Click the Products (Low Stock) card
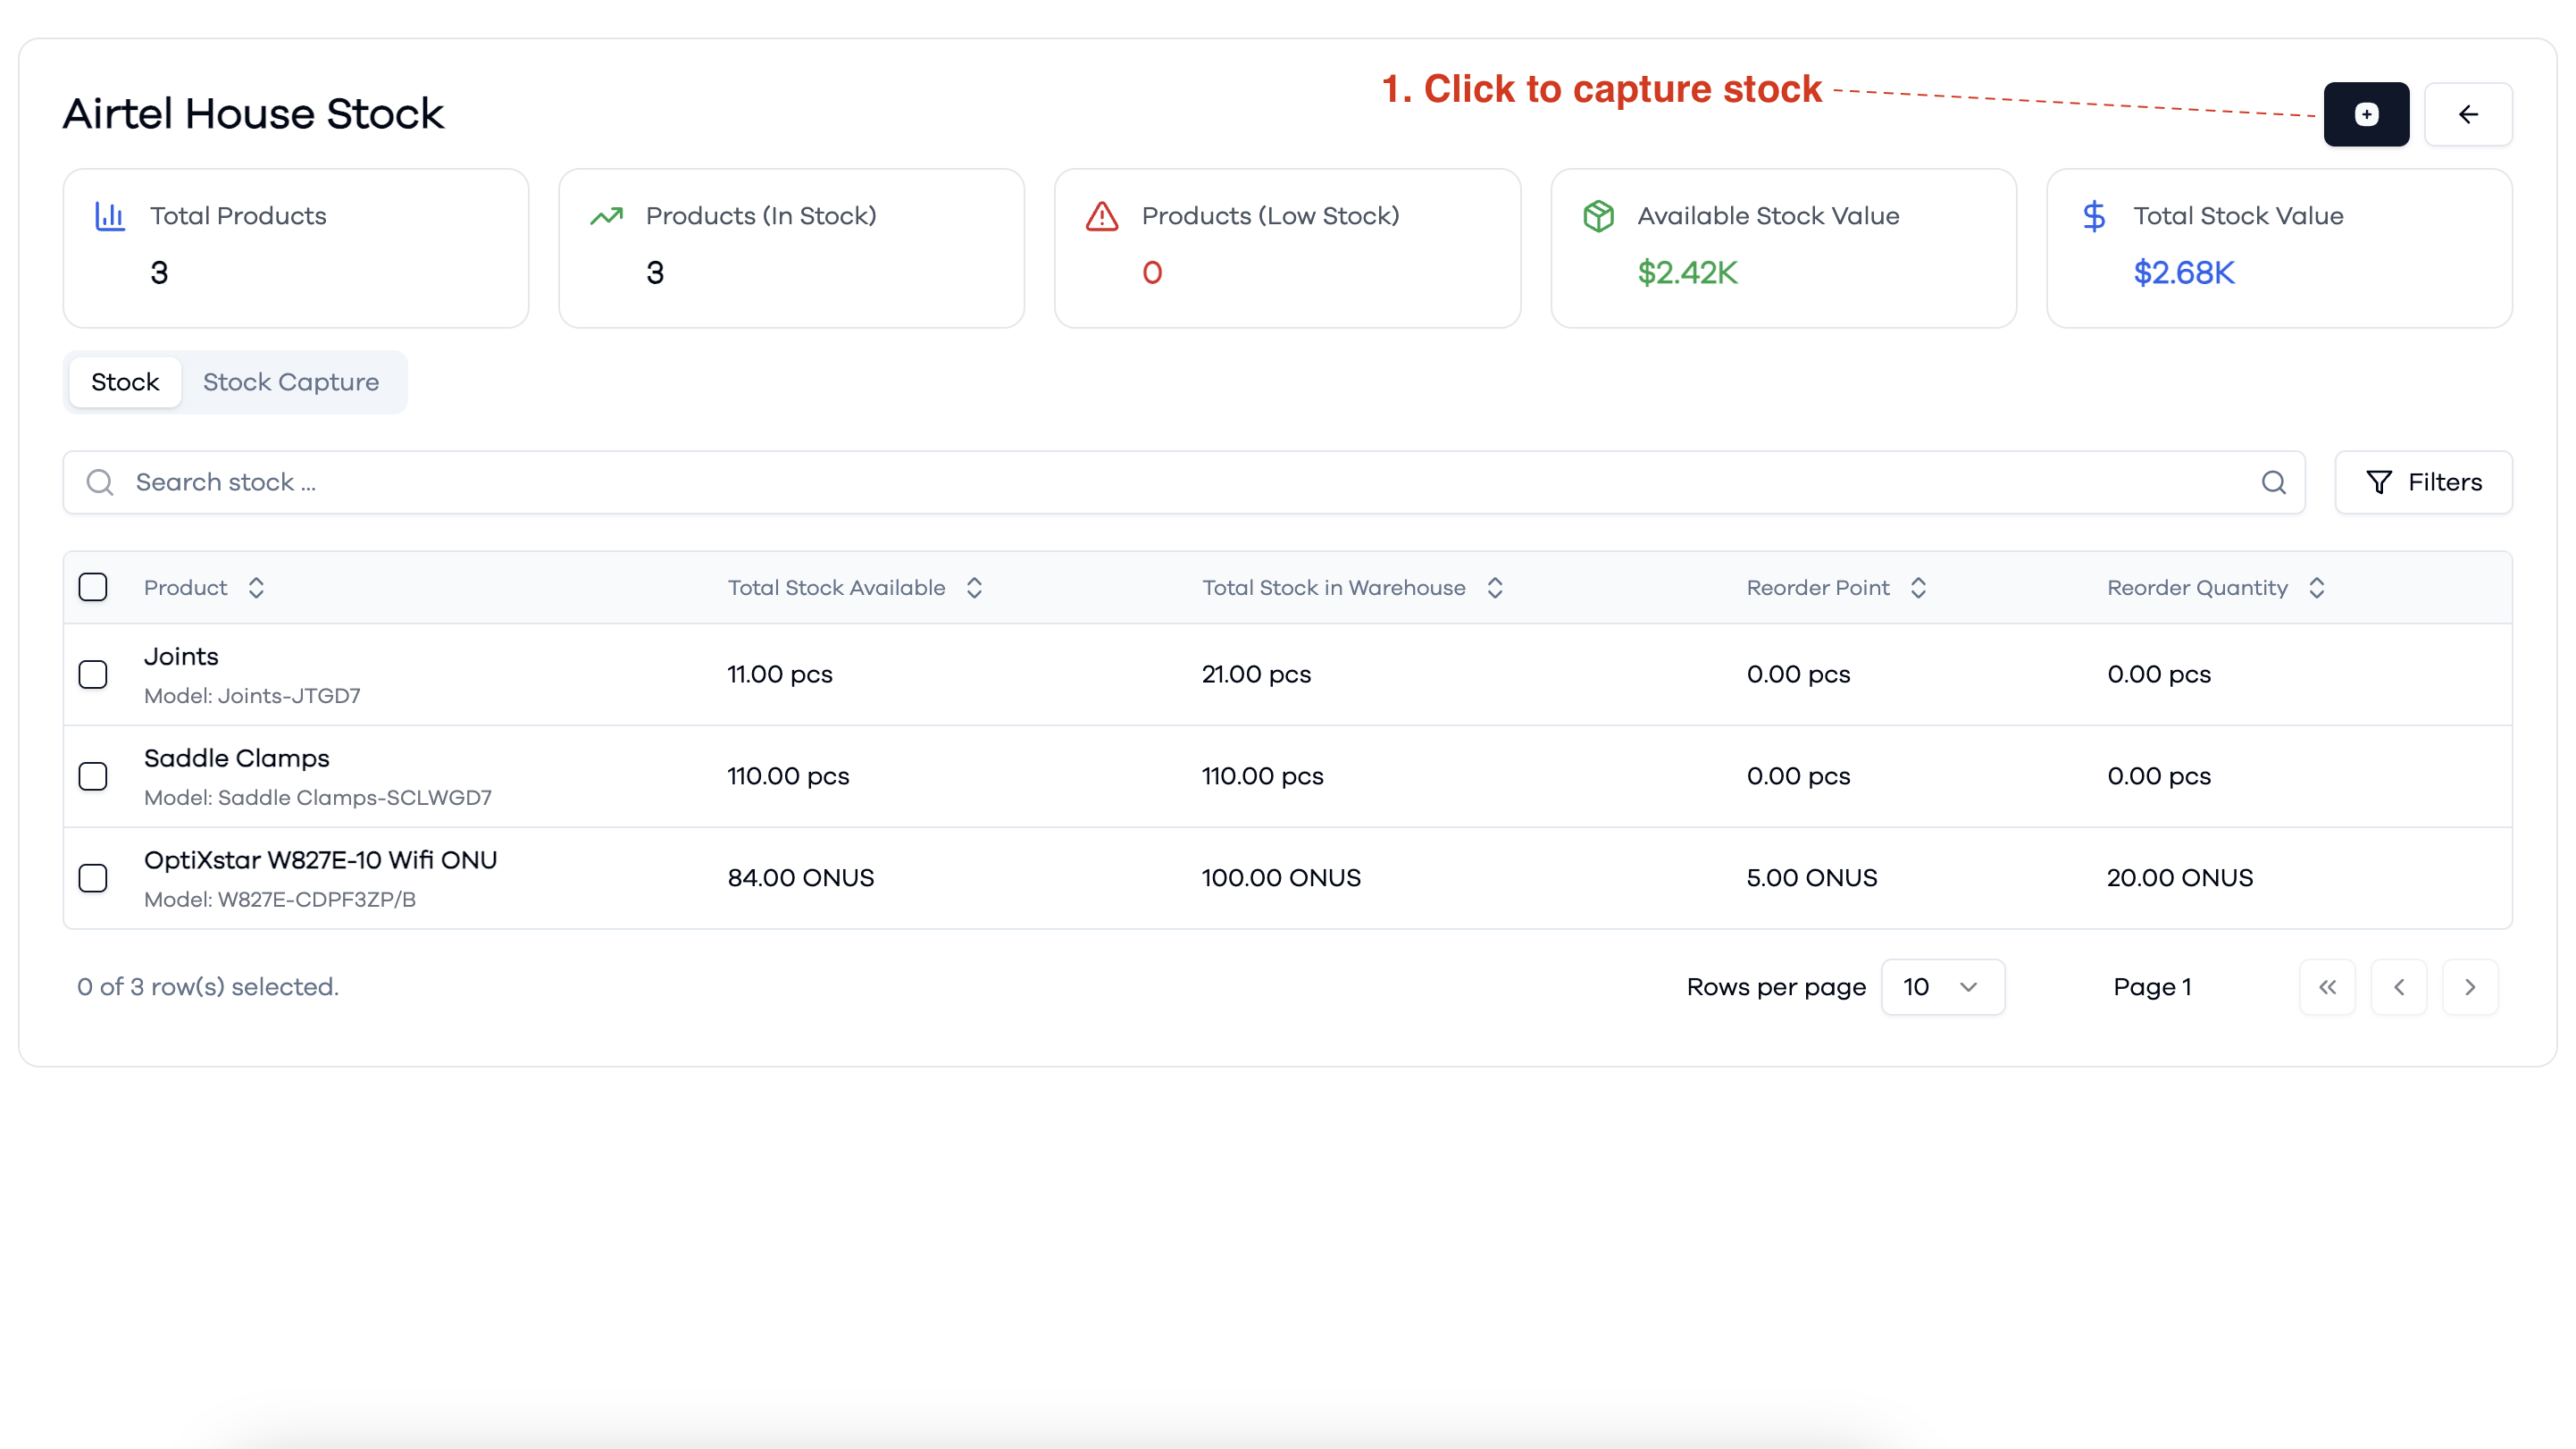Viewport: 2576px width, 1449px height. click(x=1287, y=248)
